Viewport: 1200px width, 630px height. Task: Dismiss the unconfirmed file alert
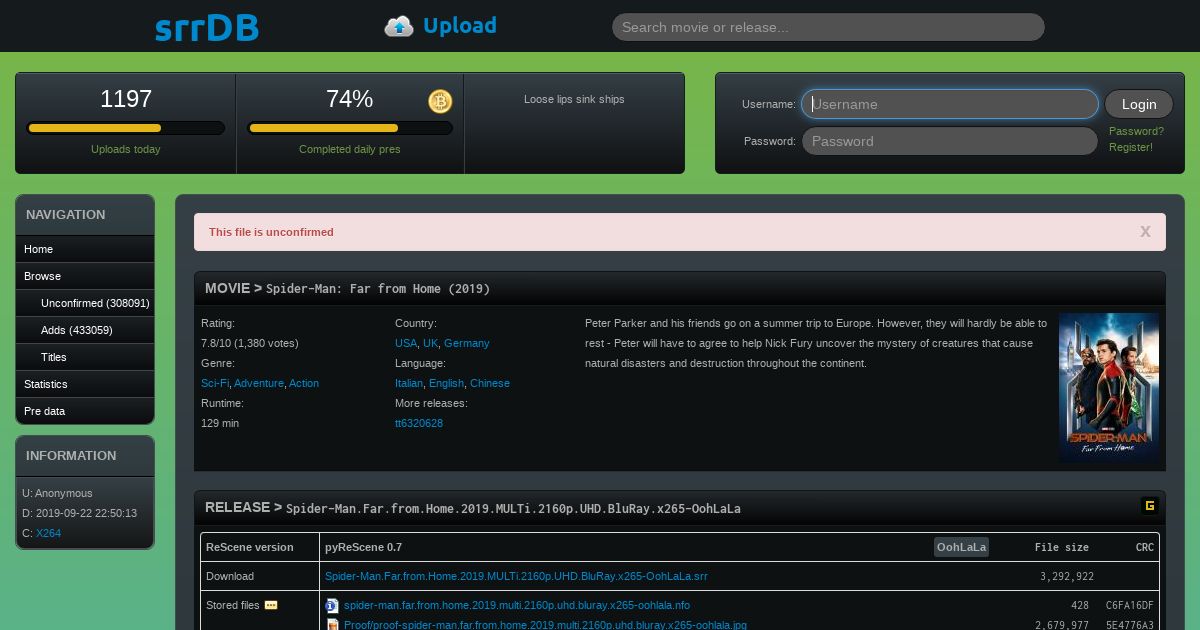click(1146, 232)
